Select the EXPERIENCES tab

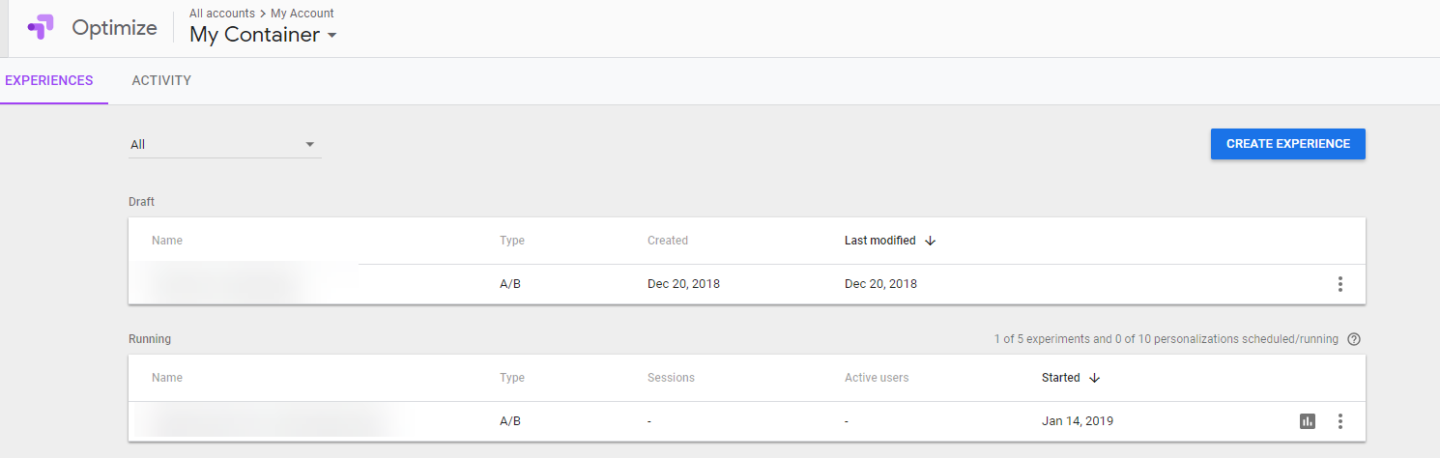pos(49,81)
